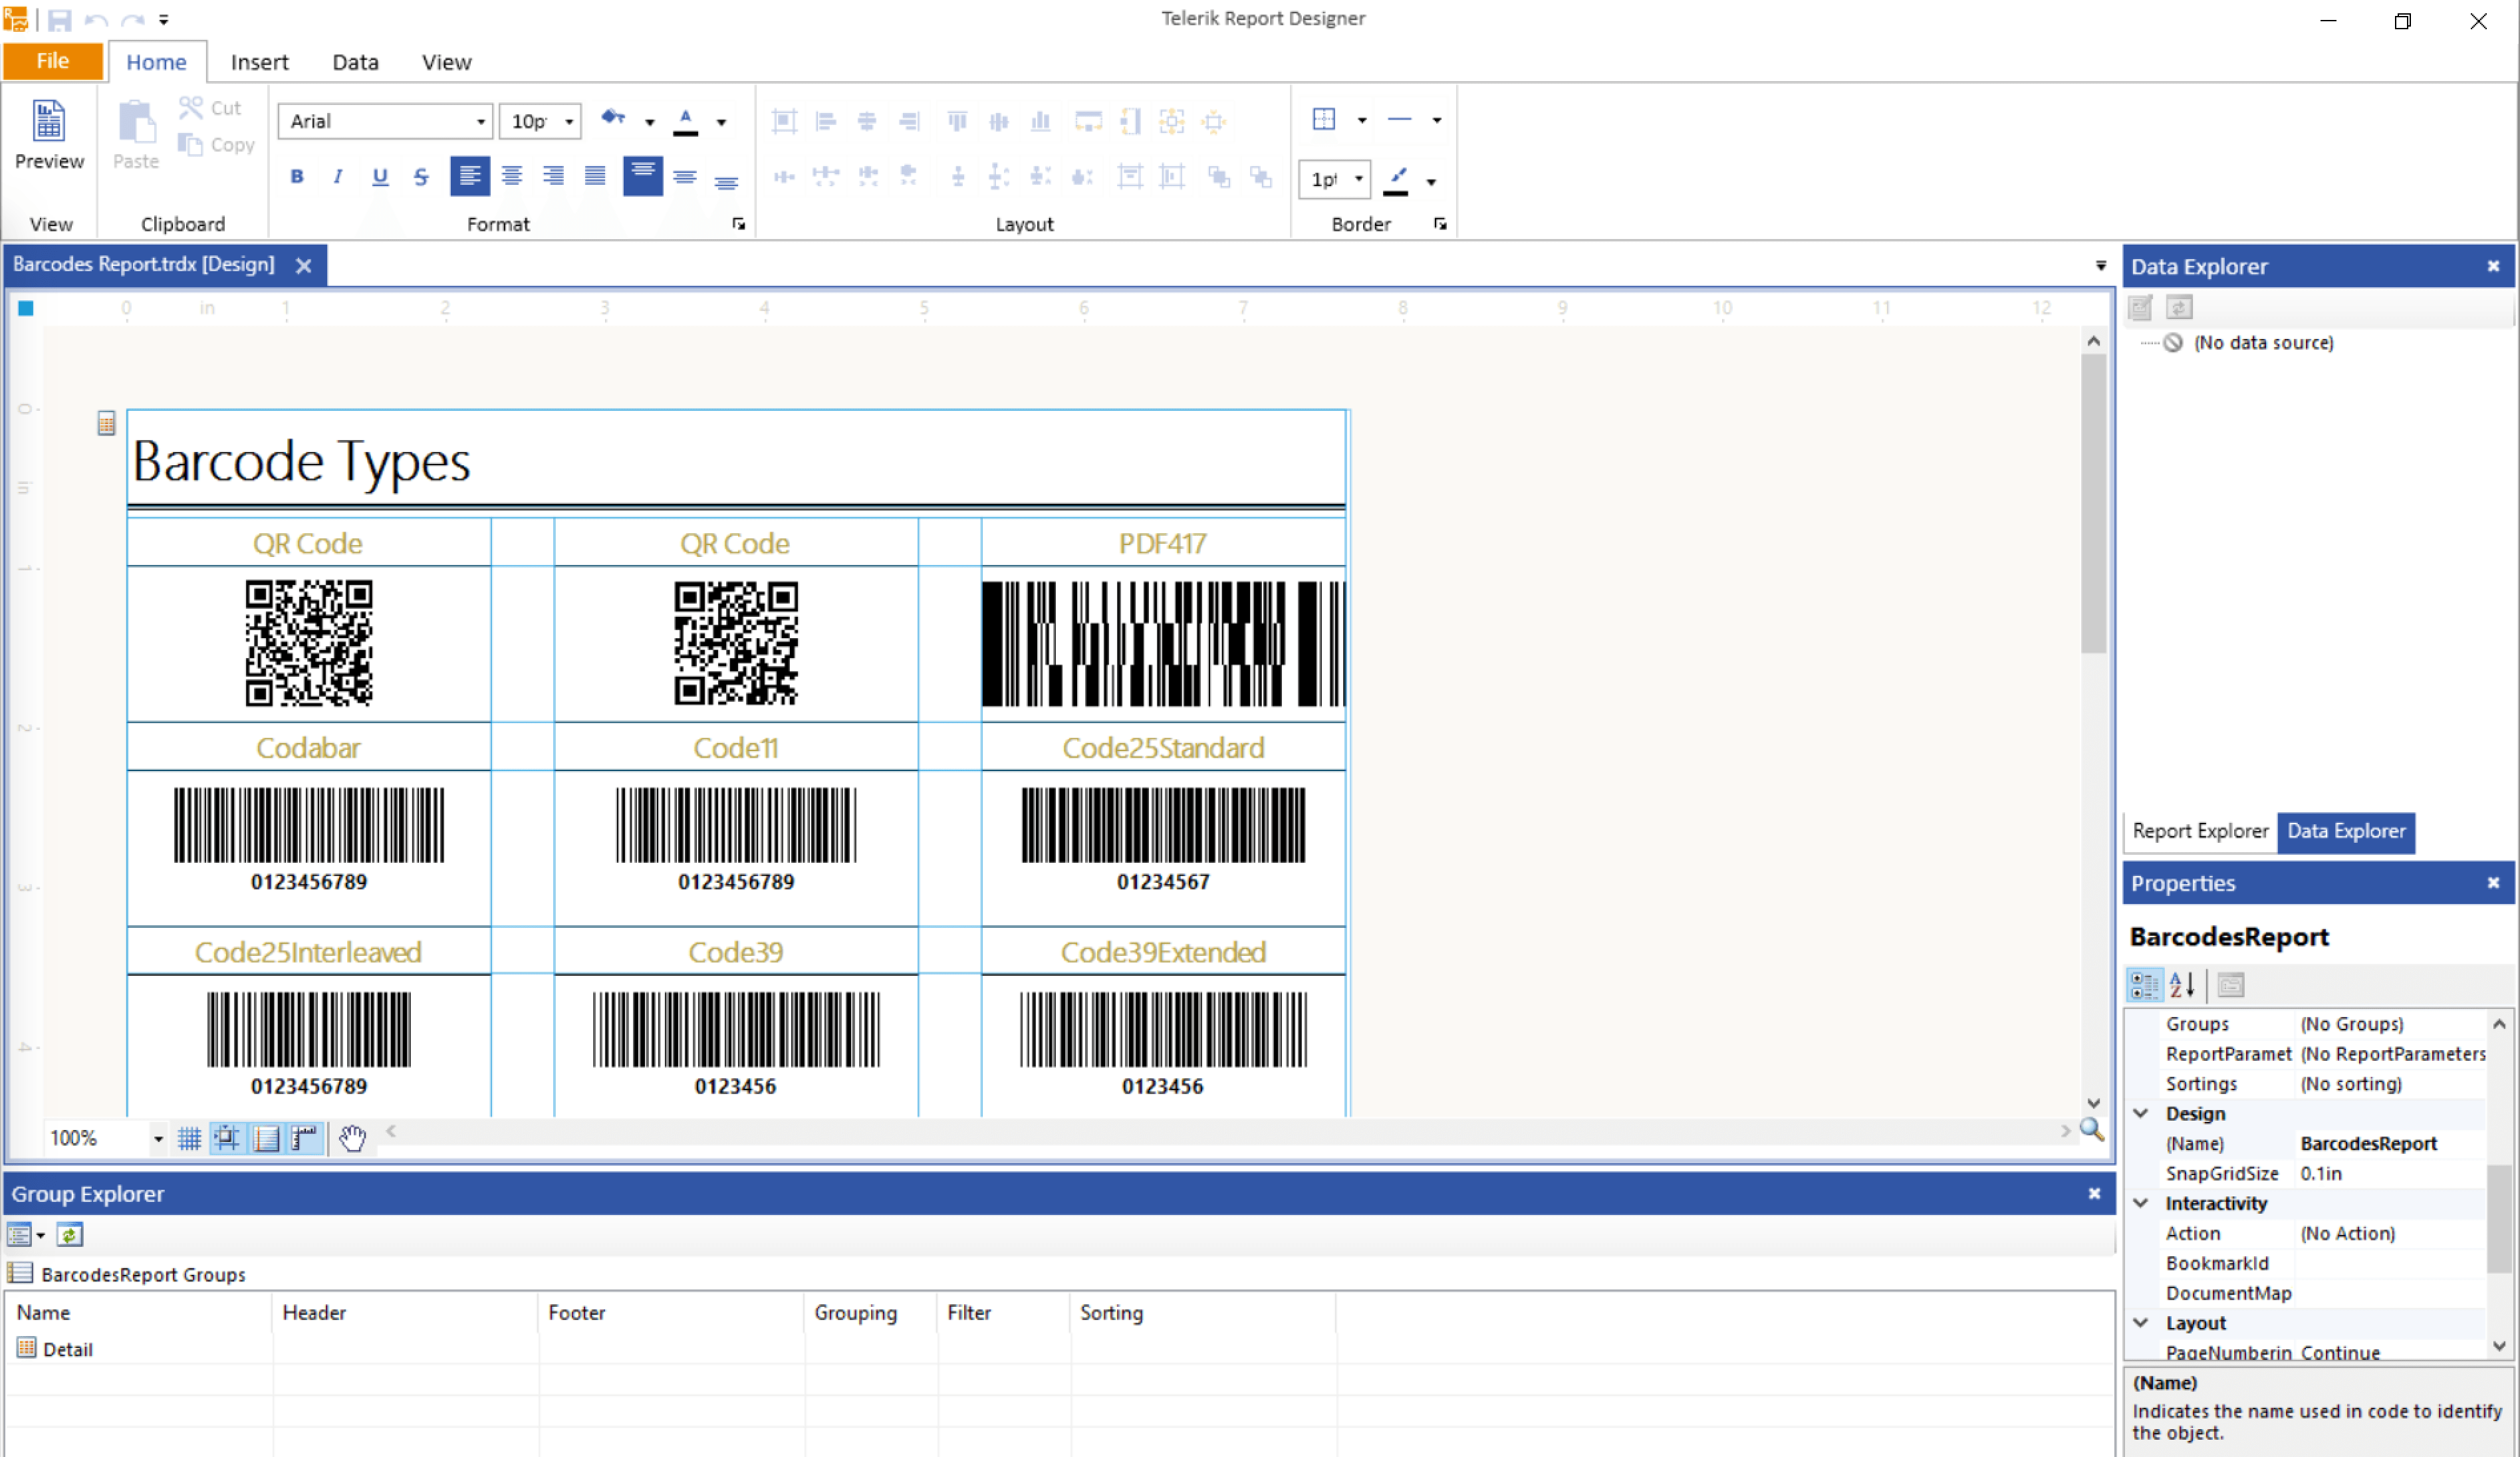The width and height of the screenshot is (2520, 1457).
Task: Click the Data ribbon tab
Action: click(x=354, y=60)
